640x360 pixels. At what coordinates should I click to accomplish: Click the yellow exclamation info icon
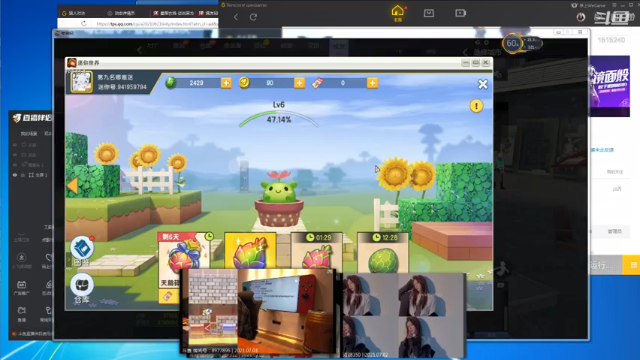point(476,106)
